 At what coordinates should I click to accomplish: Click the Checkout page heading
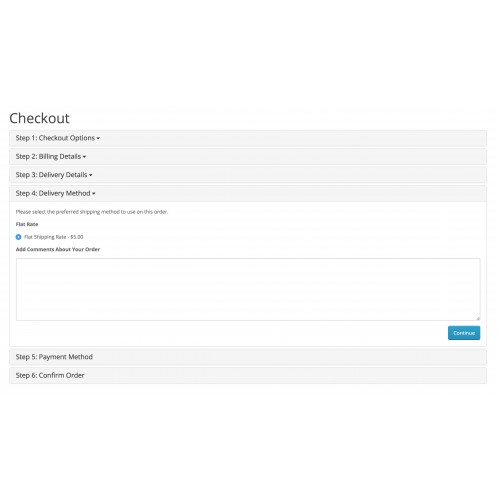coord(39,118)
